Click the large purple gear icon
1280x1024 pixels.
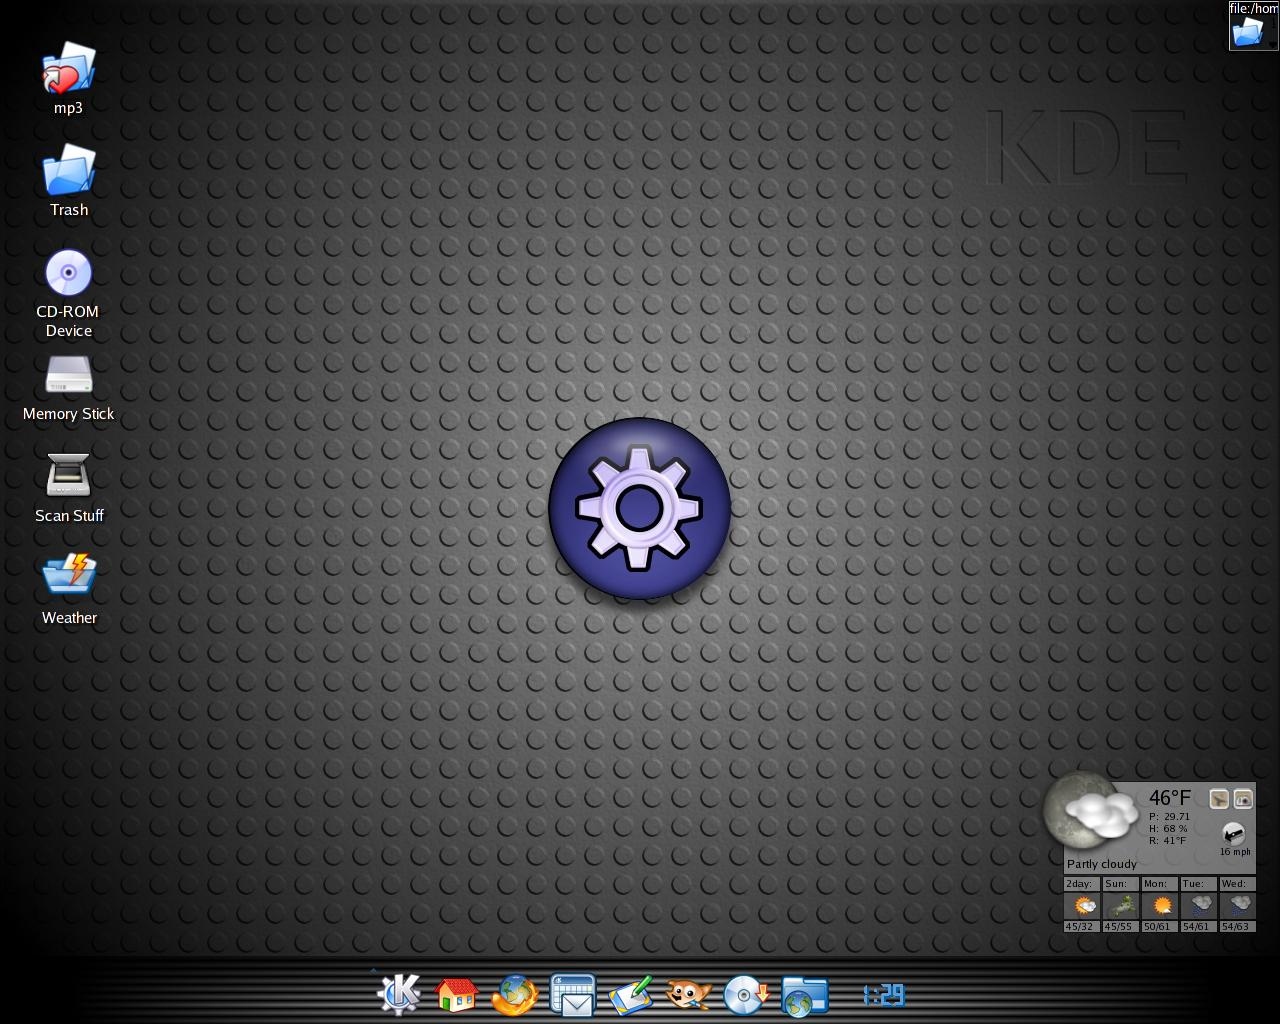(640, 509)
